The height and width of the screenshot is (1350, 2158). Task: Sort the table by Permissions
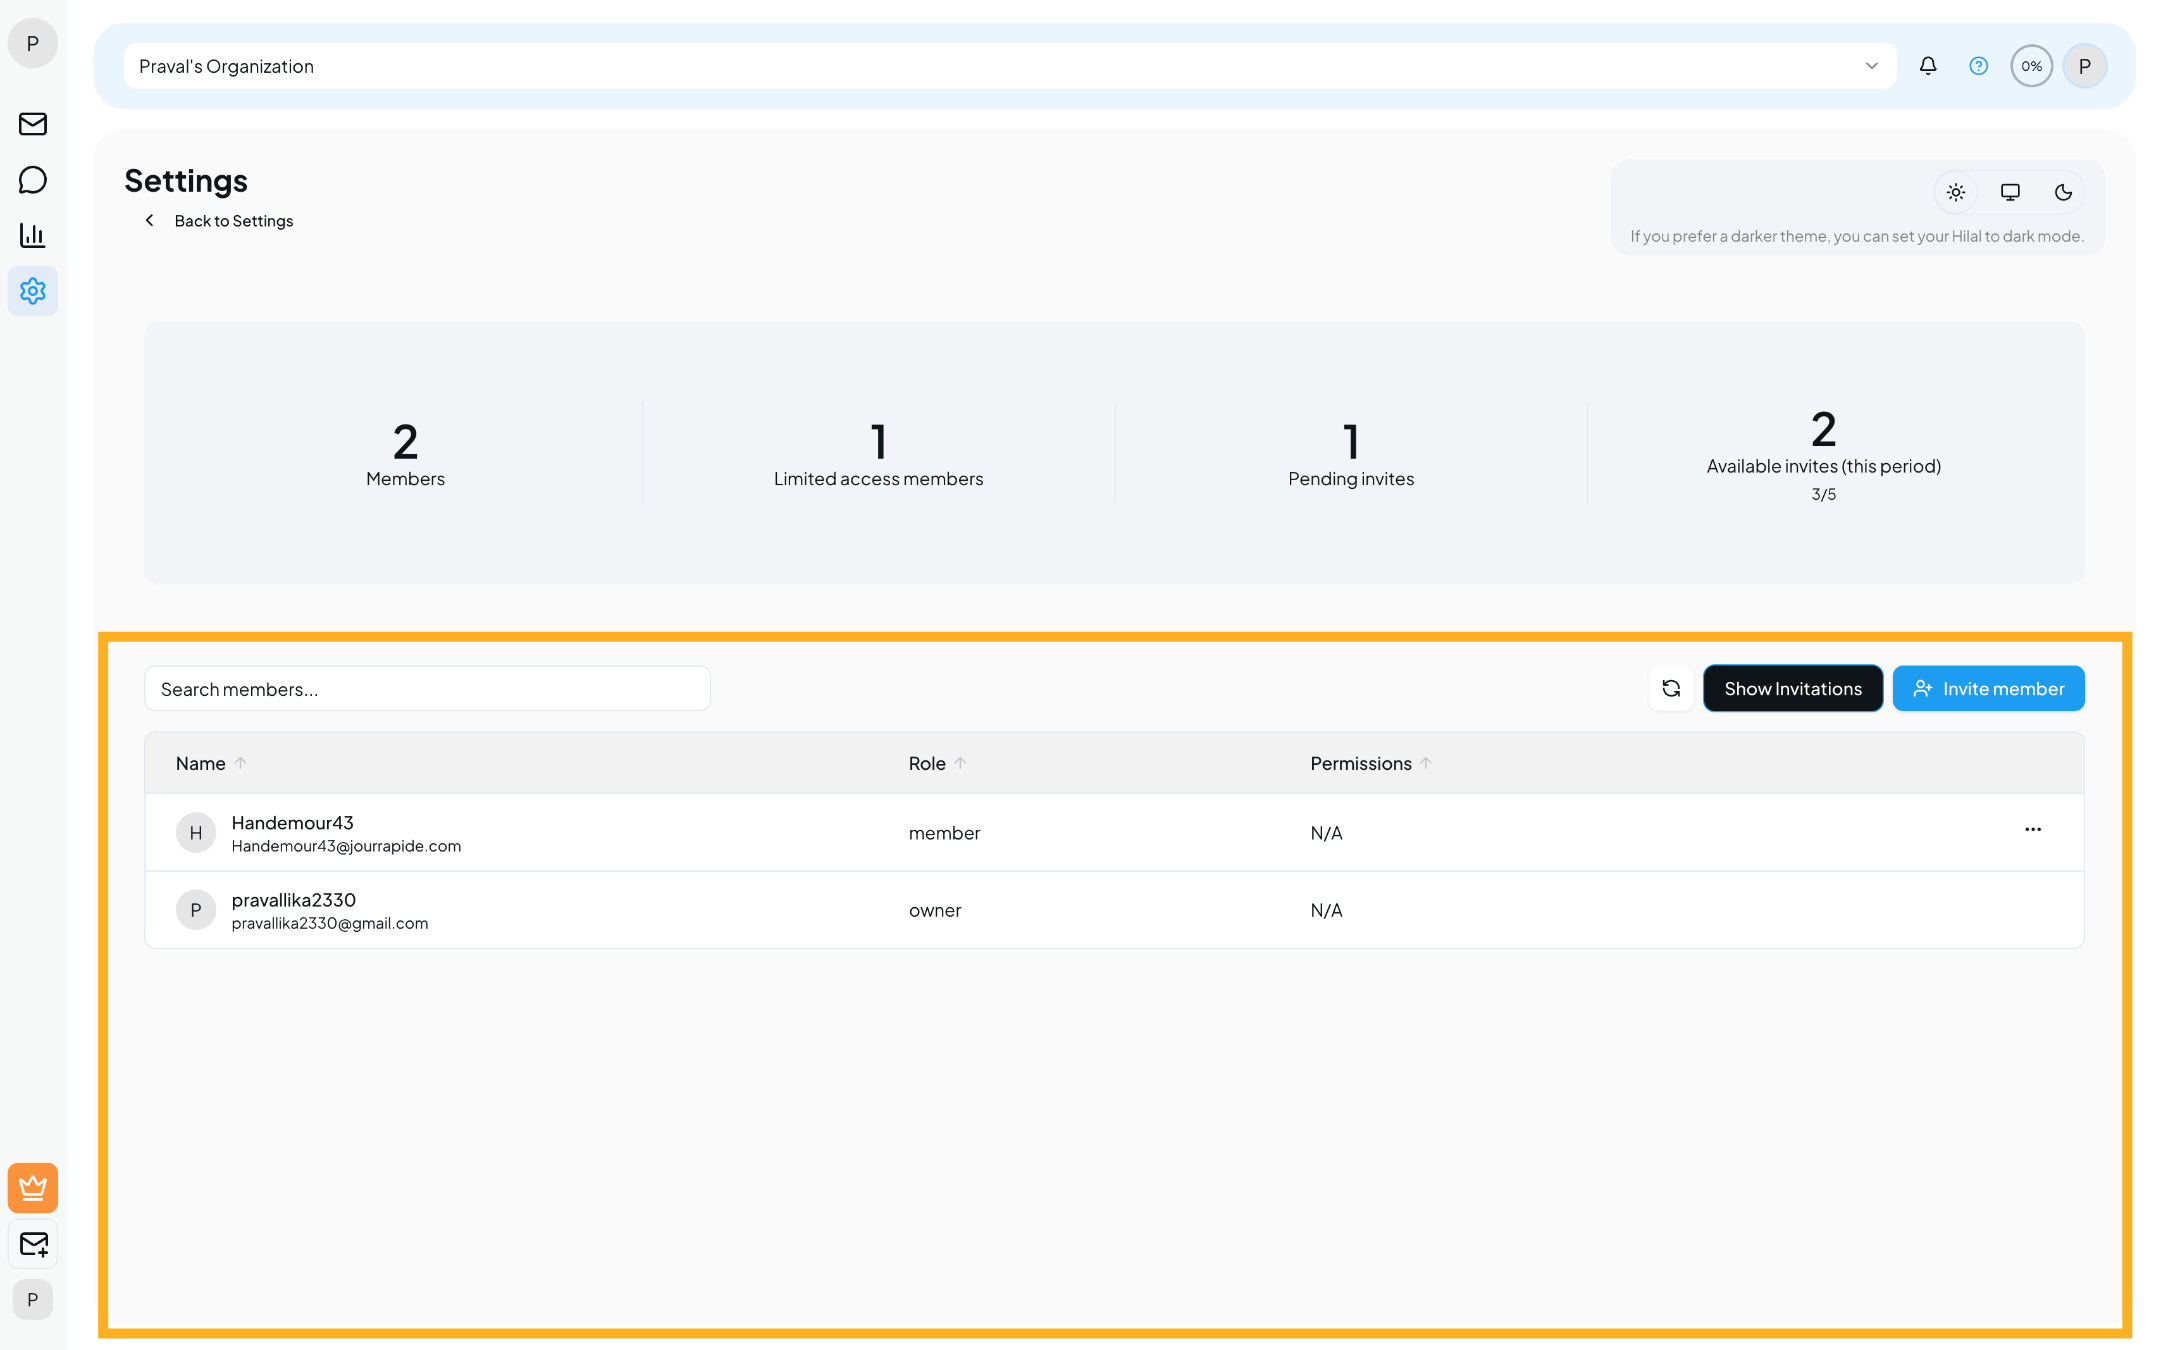(x=1368, y=762)
